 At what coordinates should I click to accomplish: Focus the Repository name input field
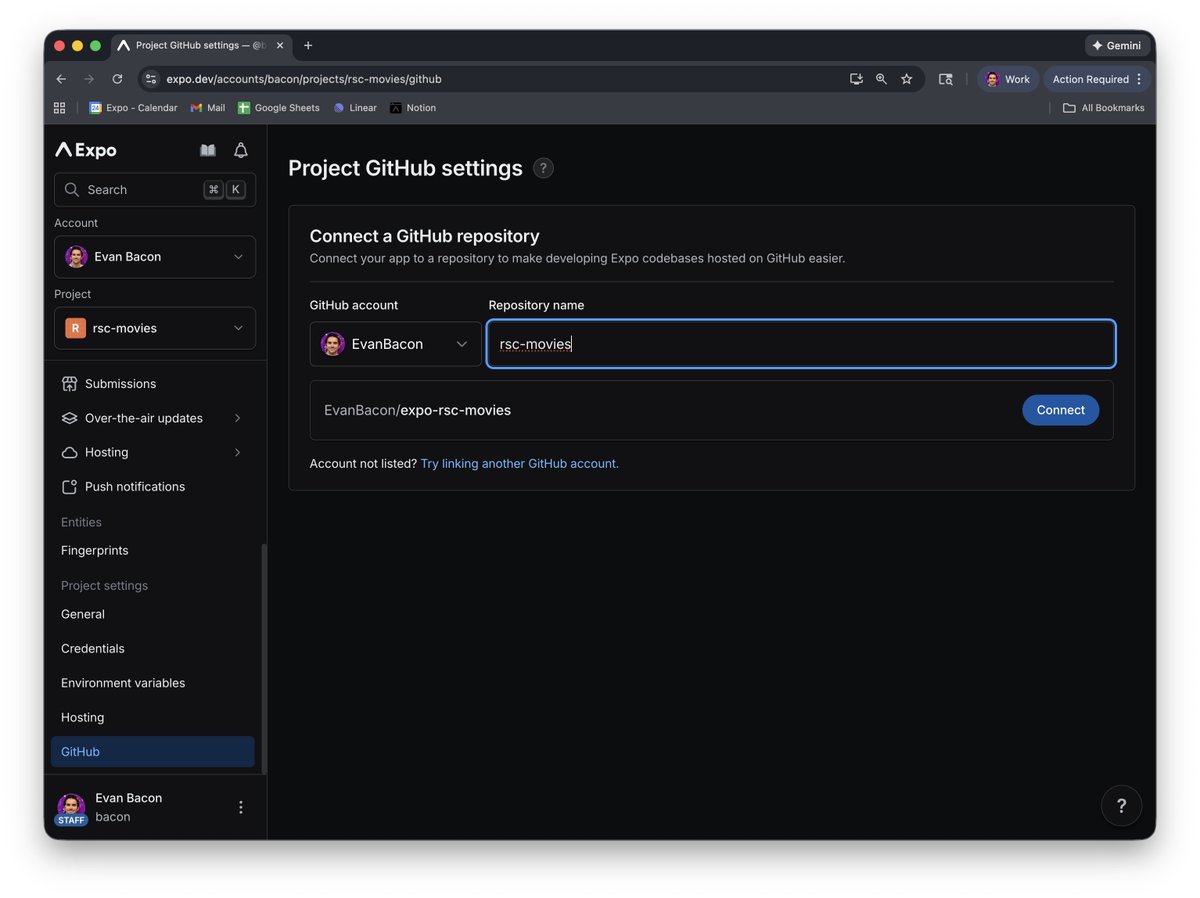[801, 344]
